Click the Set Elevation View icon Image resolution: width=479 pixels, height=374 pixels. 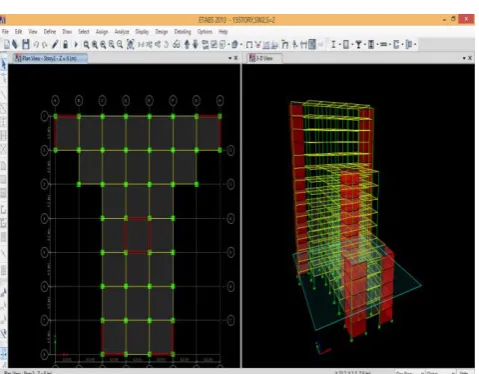157,44
